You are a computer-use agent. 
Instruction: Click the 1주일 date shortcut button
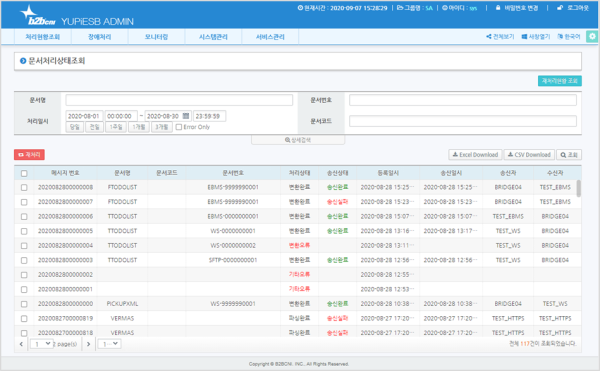coord(116,127)
